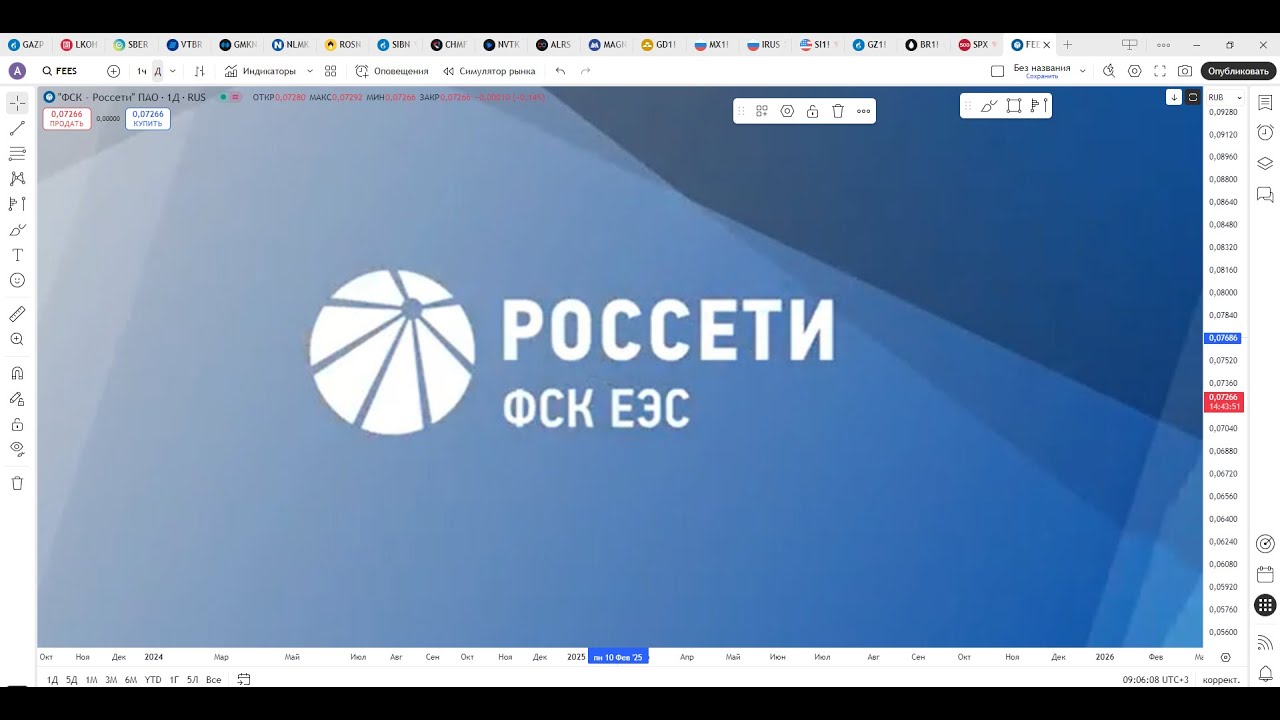Open the watchlist panel
1280x720 pixels.
pos(1265,103)
